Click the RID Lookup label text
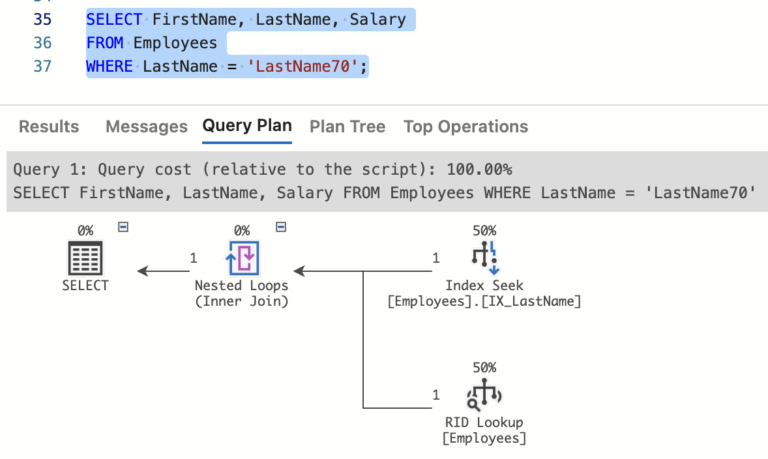768x459 pixels. [x=484, y=422]
